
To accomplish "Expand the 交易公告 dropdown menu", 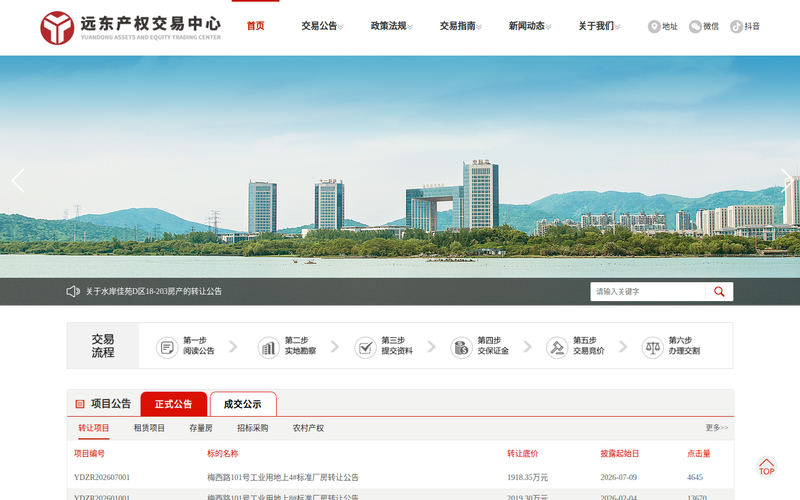I will 322,26.
